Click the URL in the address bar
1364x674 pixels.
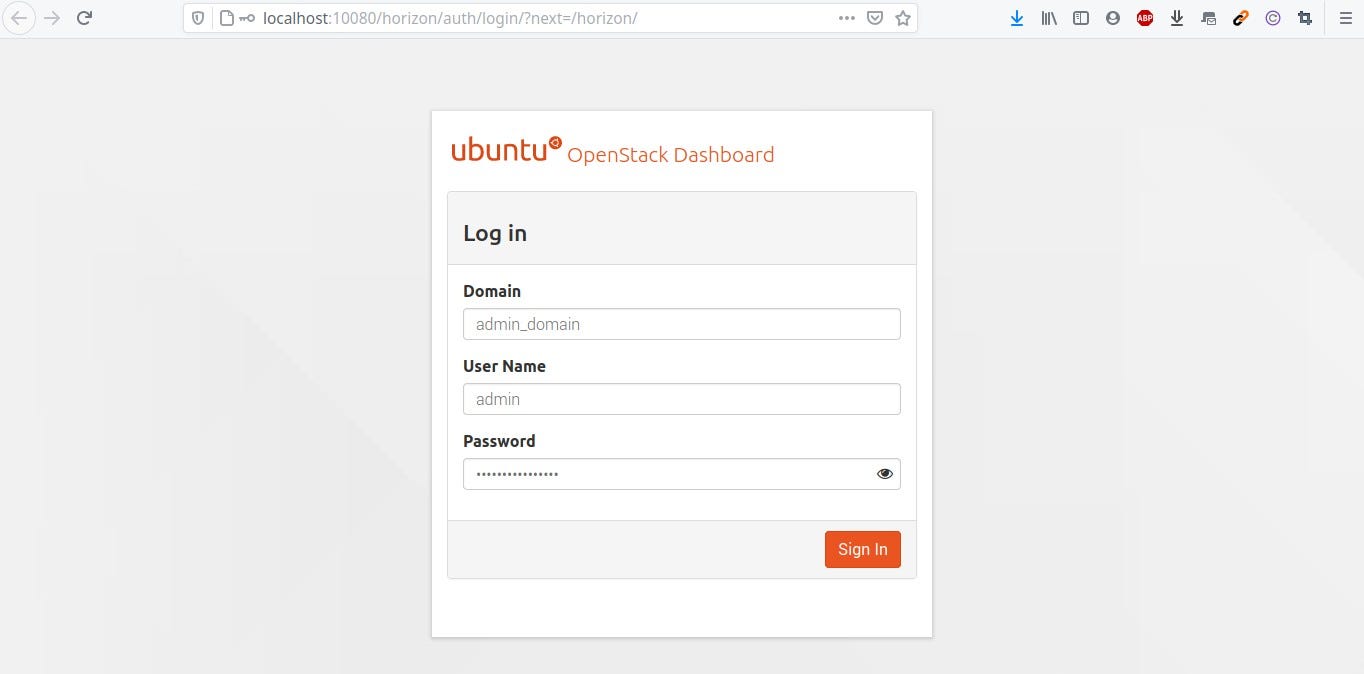450,18
